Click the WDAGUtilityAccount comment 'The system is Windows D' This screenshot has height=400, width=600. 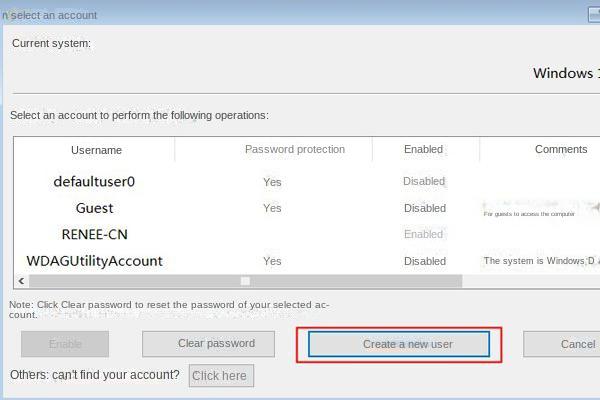pyautogui.click(x=539, y=261)
